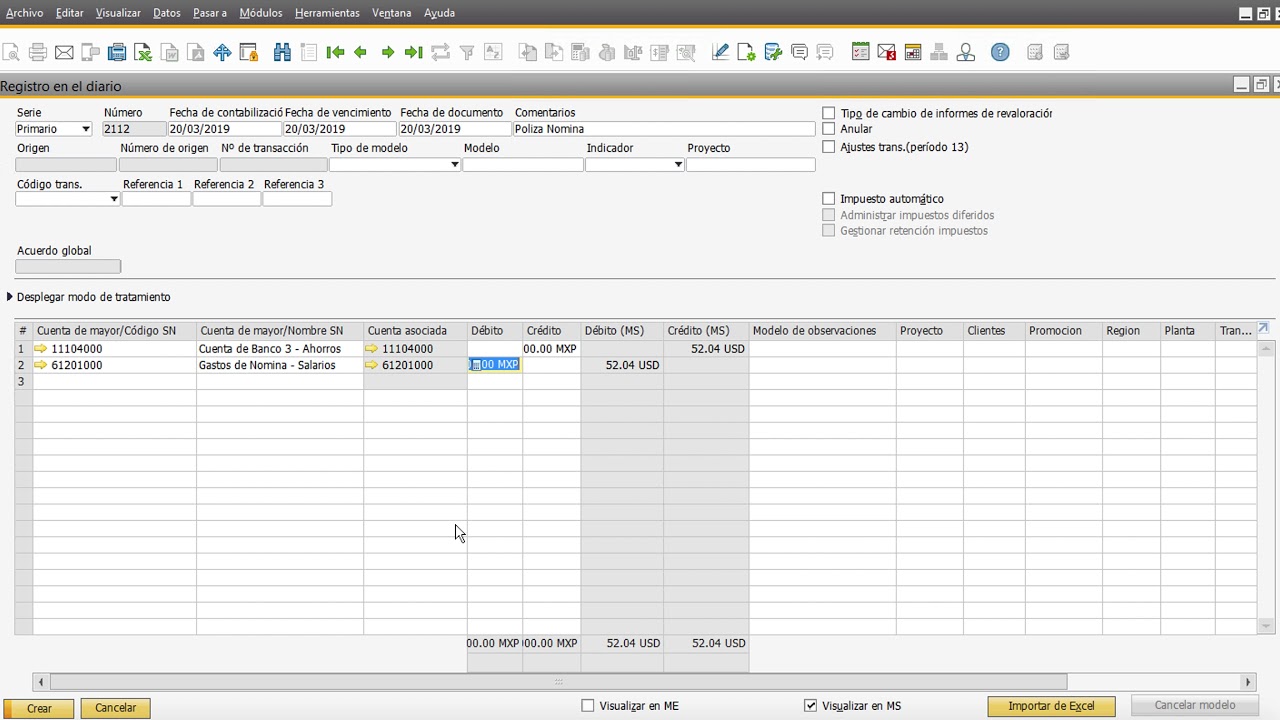
Task: Open the Ventana menu
Action: [391, 13]
